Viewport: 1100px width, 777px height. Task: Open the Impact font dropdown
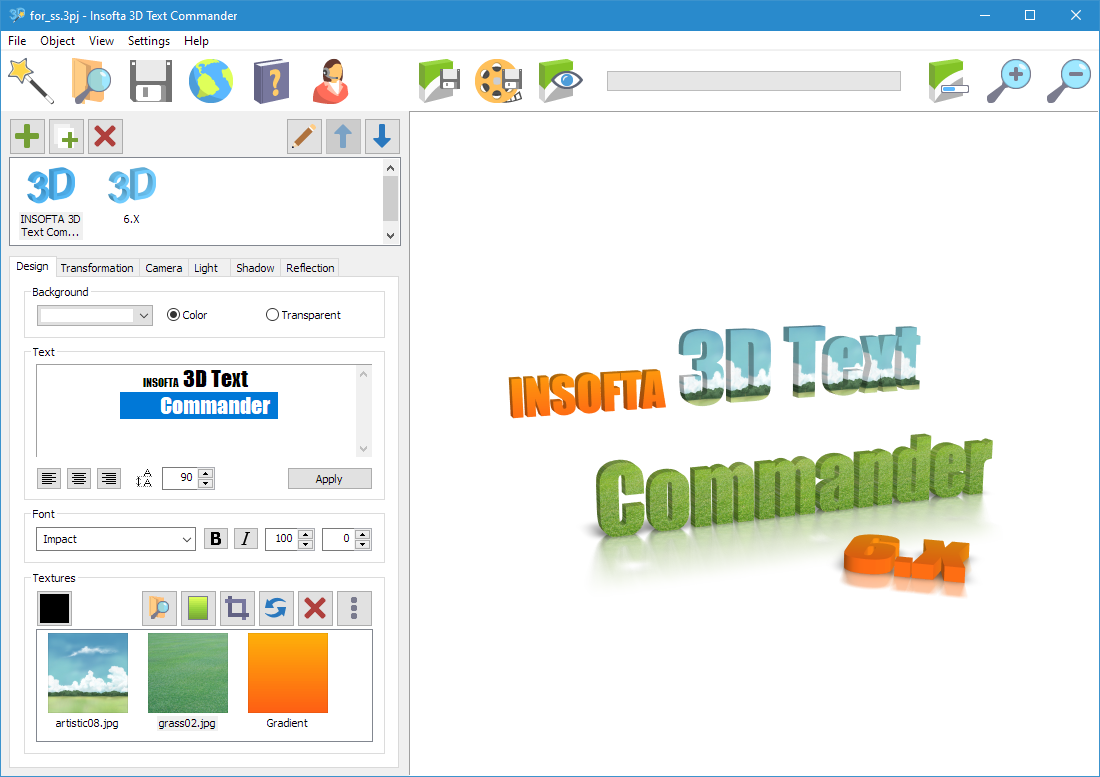pyautogui.click(x=187, y=539)
